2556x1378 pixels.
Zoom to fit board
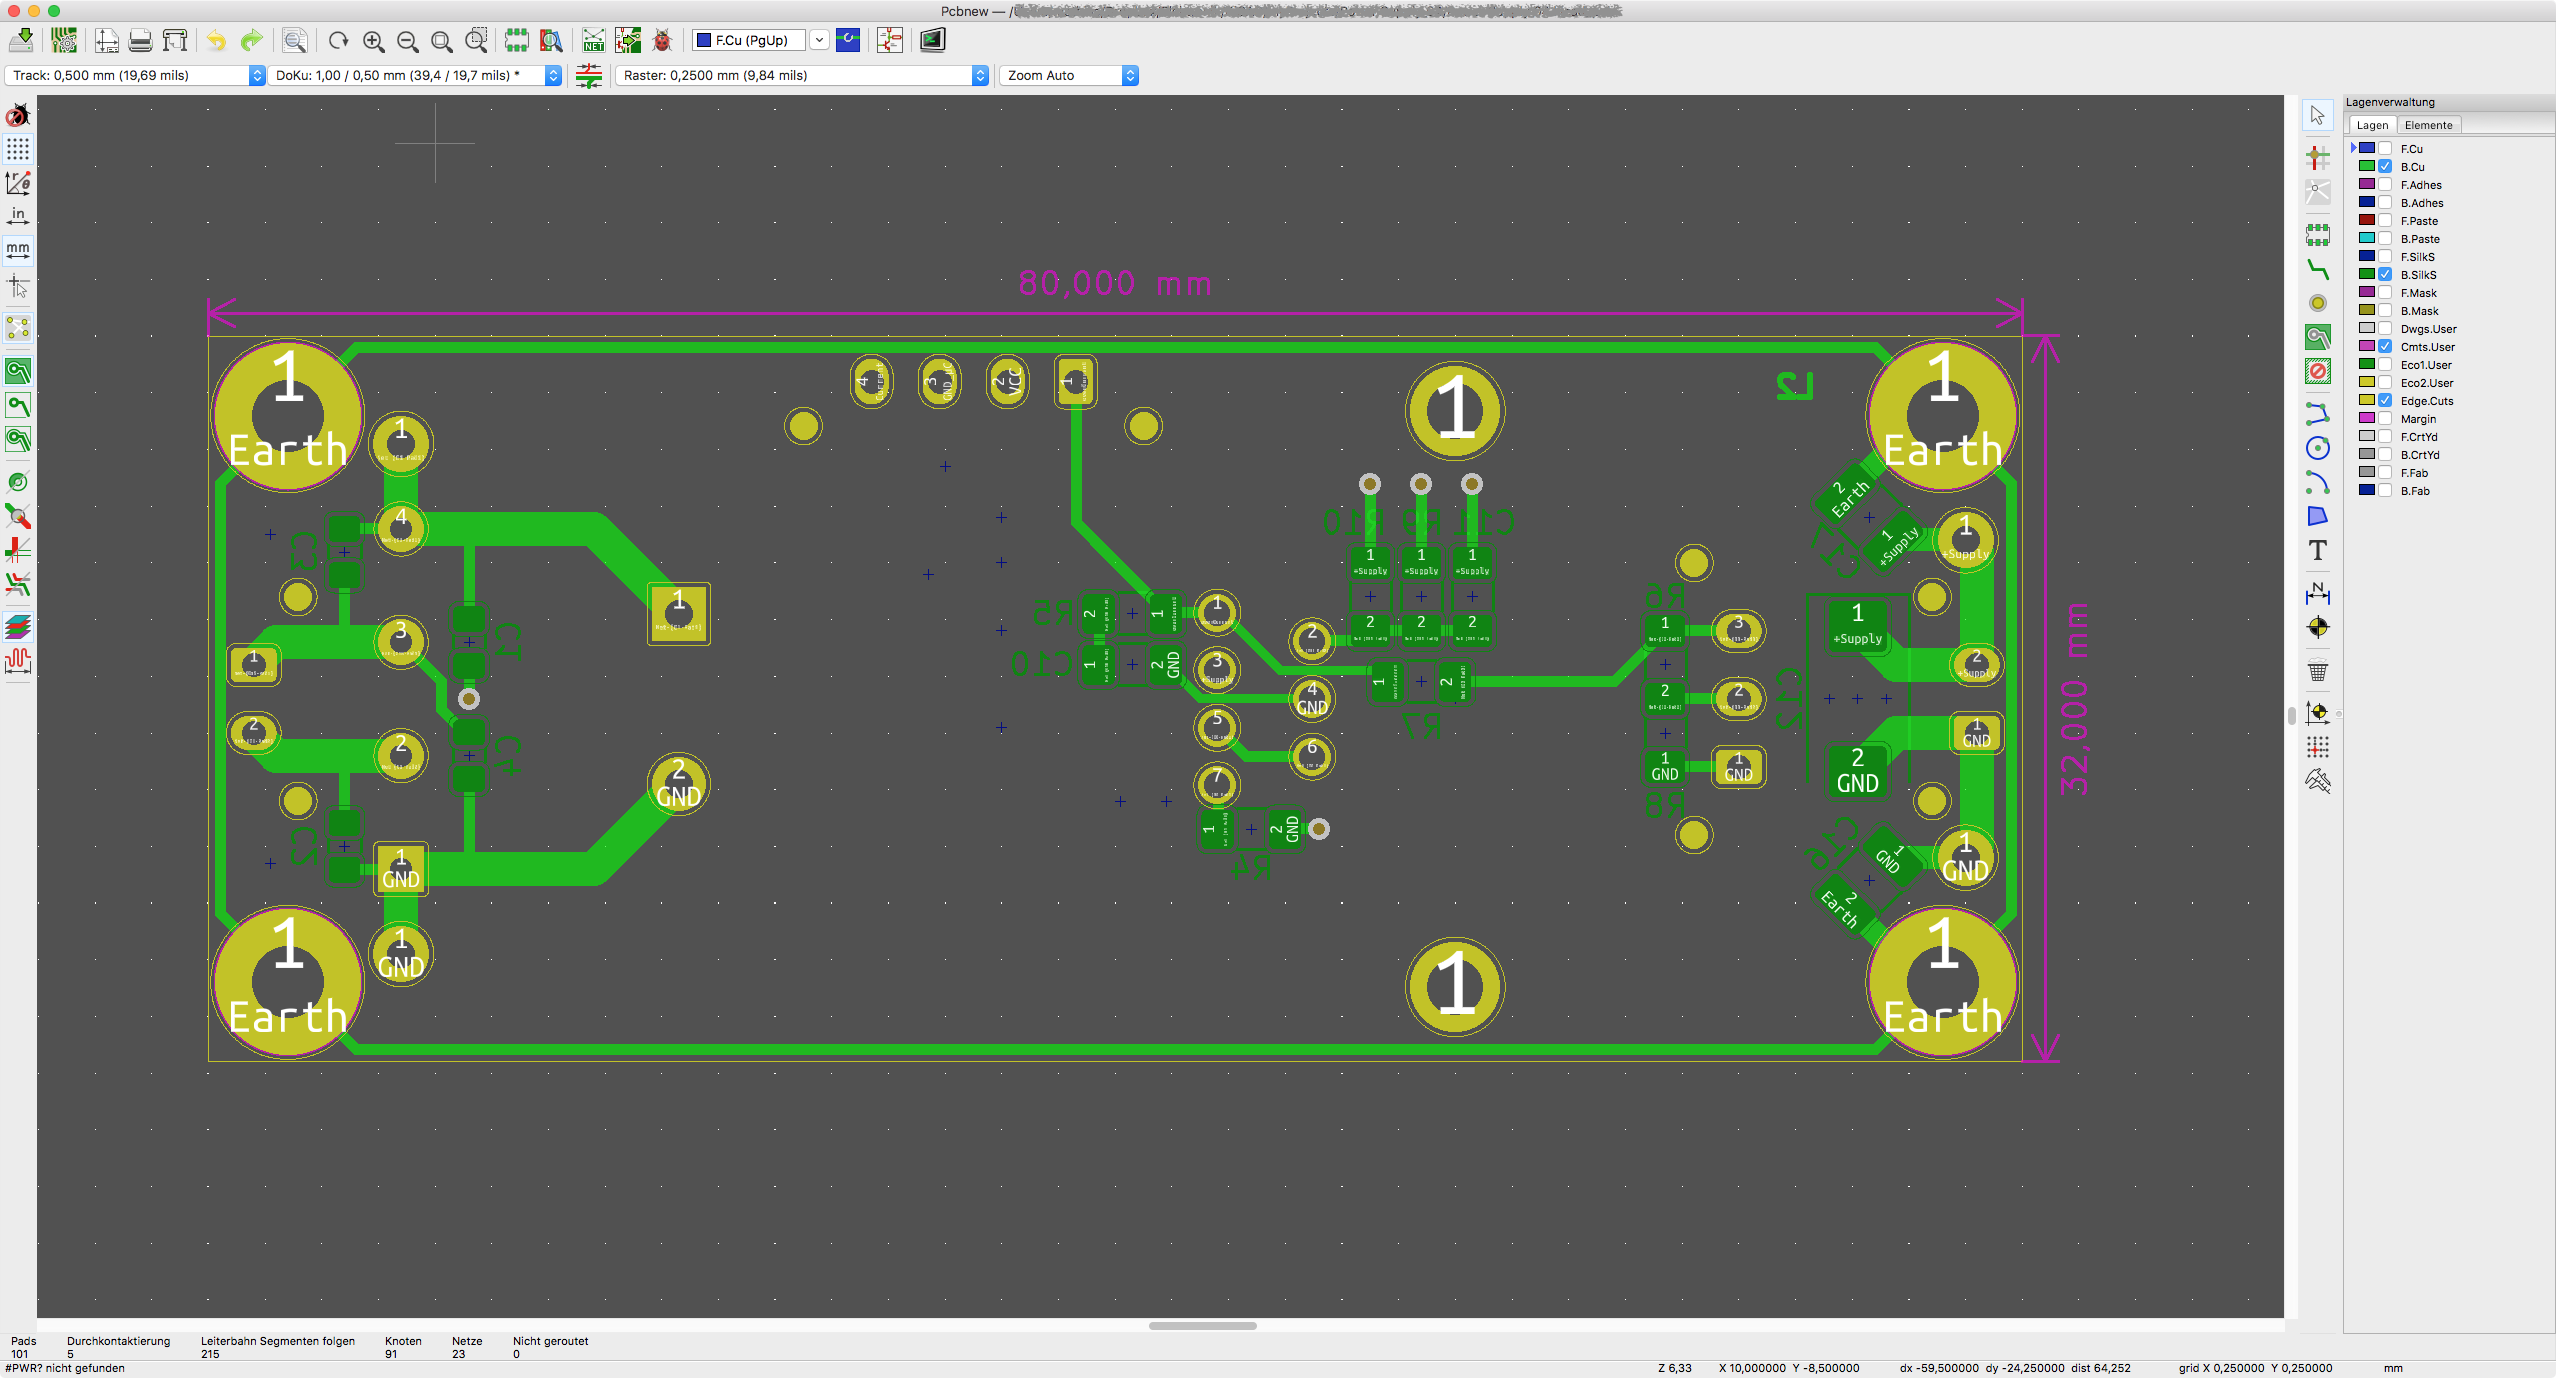[441, 41]
